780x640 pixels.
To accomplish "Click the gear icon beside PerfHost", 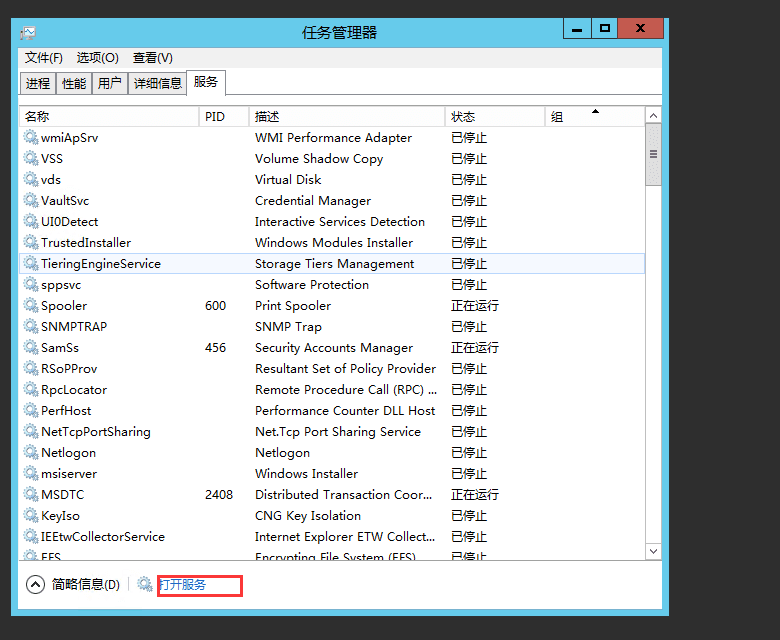I will click(x=31, y=410).
